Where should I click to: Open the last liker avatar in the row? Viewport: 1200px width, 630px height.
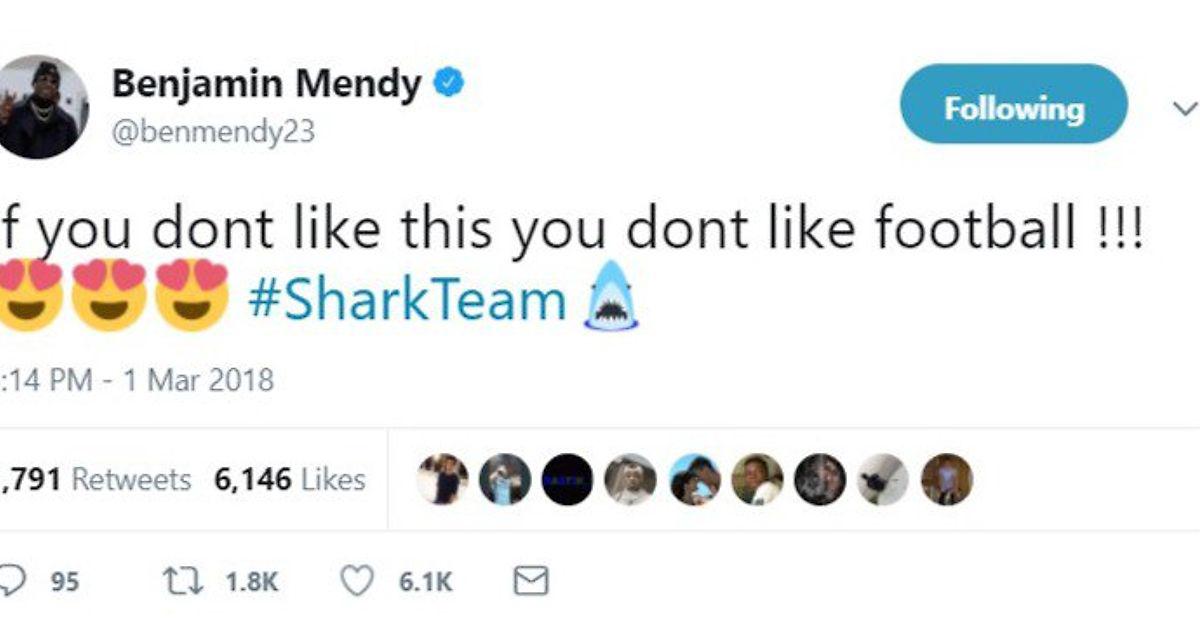point(946,479)
